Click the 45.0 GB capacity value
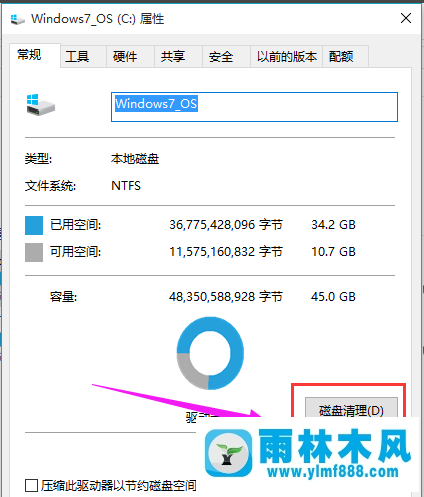 pyautogui.click(x=333, y=297)
